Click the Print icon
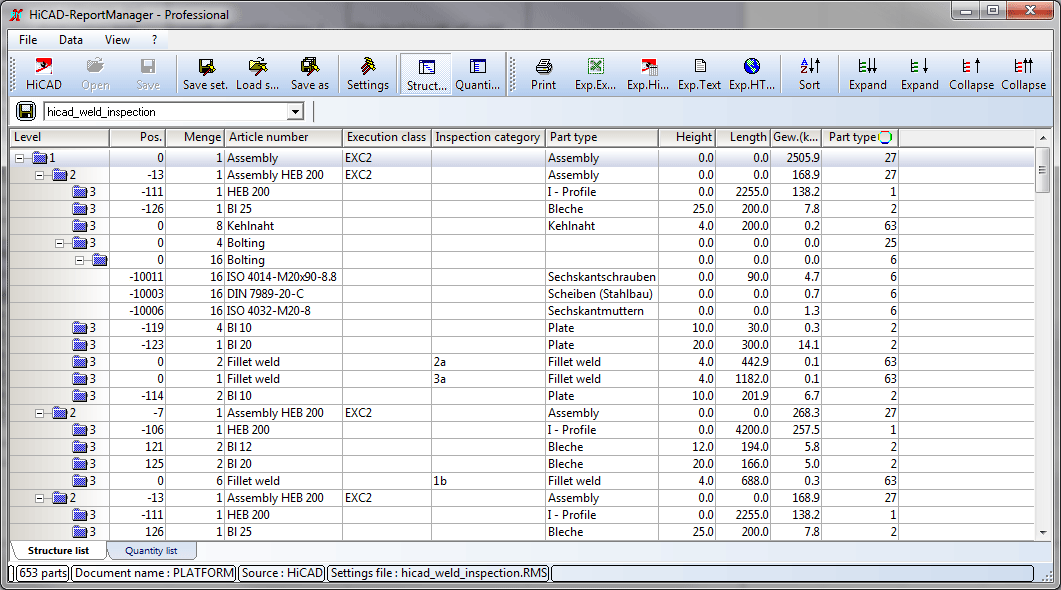1061x590 pixels. click(x=543, y=74)
